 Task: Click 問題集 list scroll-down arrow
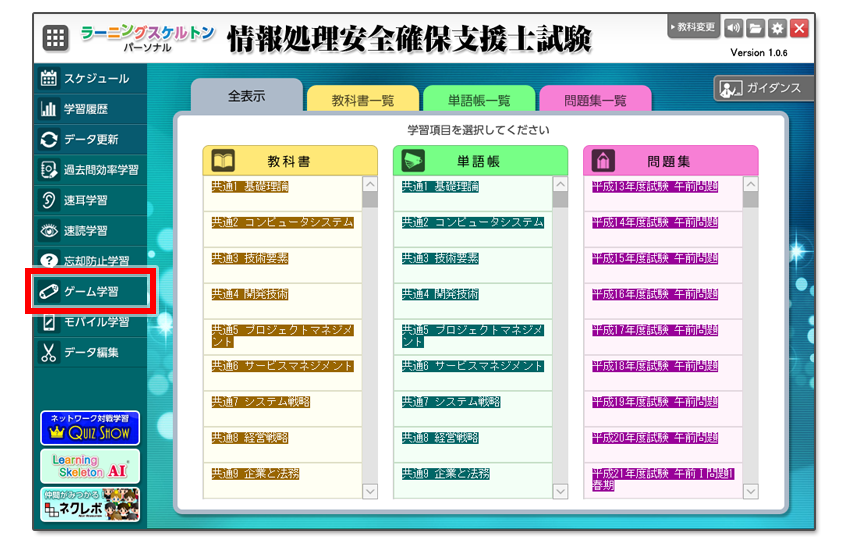point(751,491)
